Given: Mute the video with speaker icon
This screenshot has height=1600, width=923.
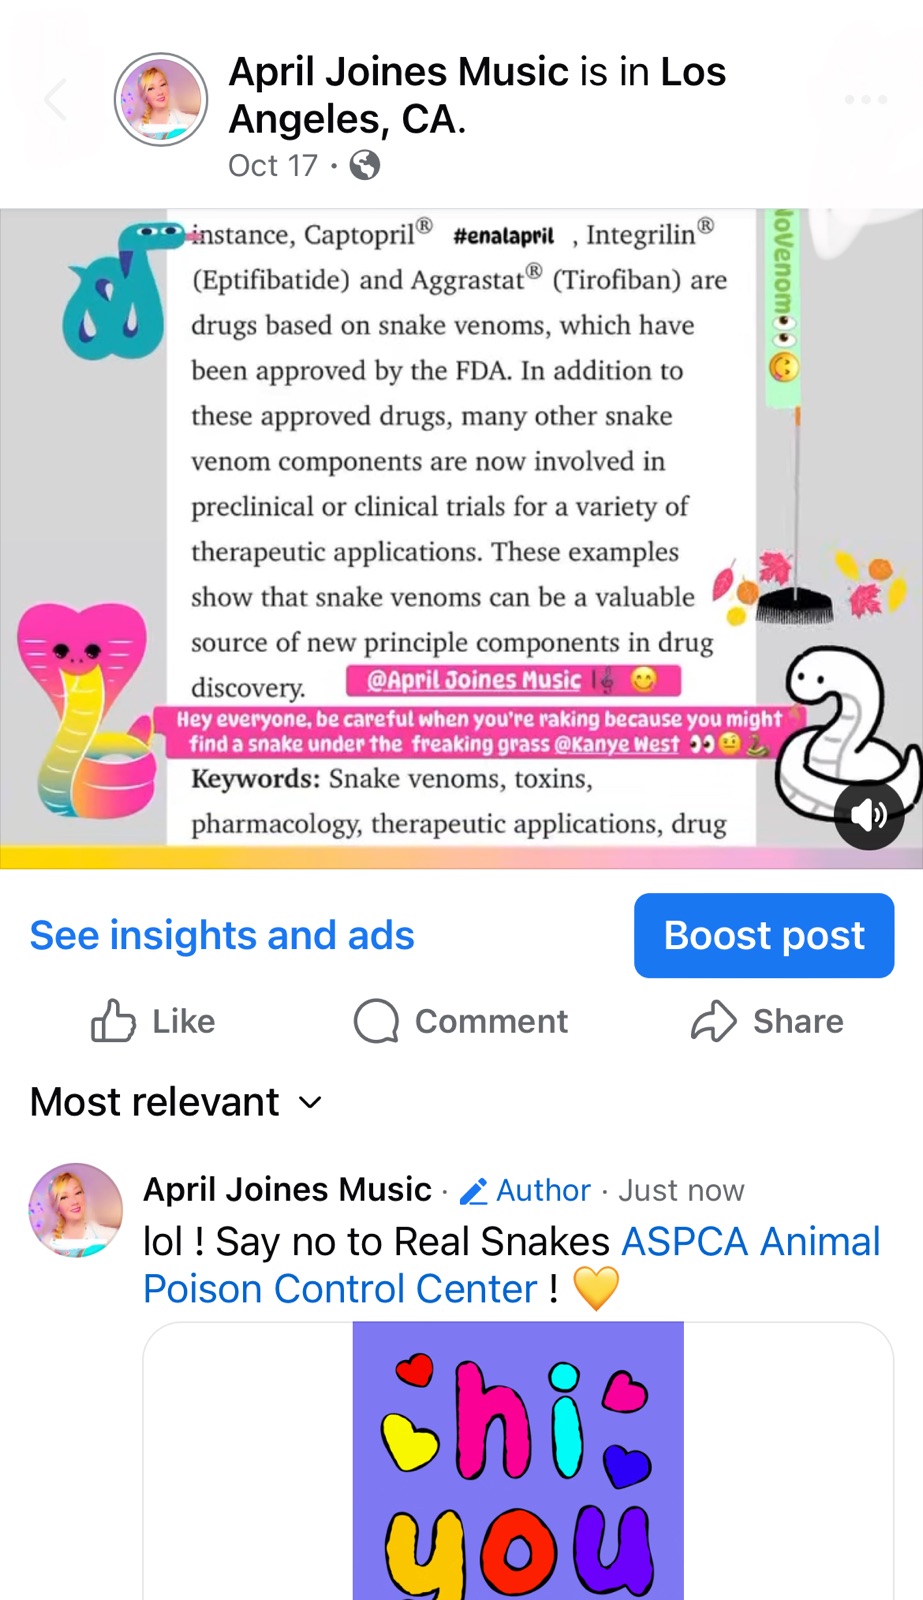Looking at the screenshot, I should tap(868, 815).
